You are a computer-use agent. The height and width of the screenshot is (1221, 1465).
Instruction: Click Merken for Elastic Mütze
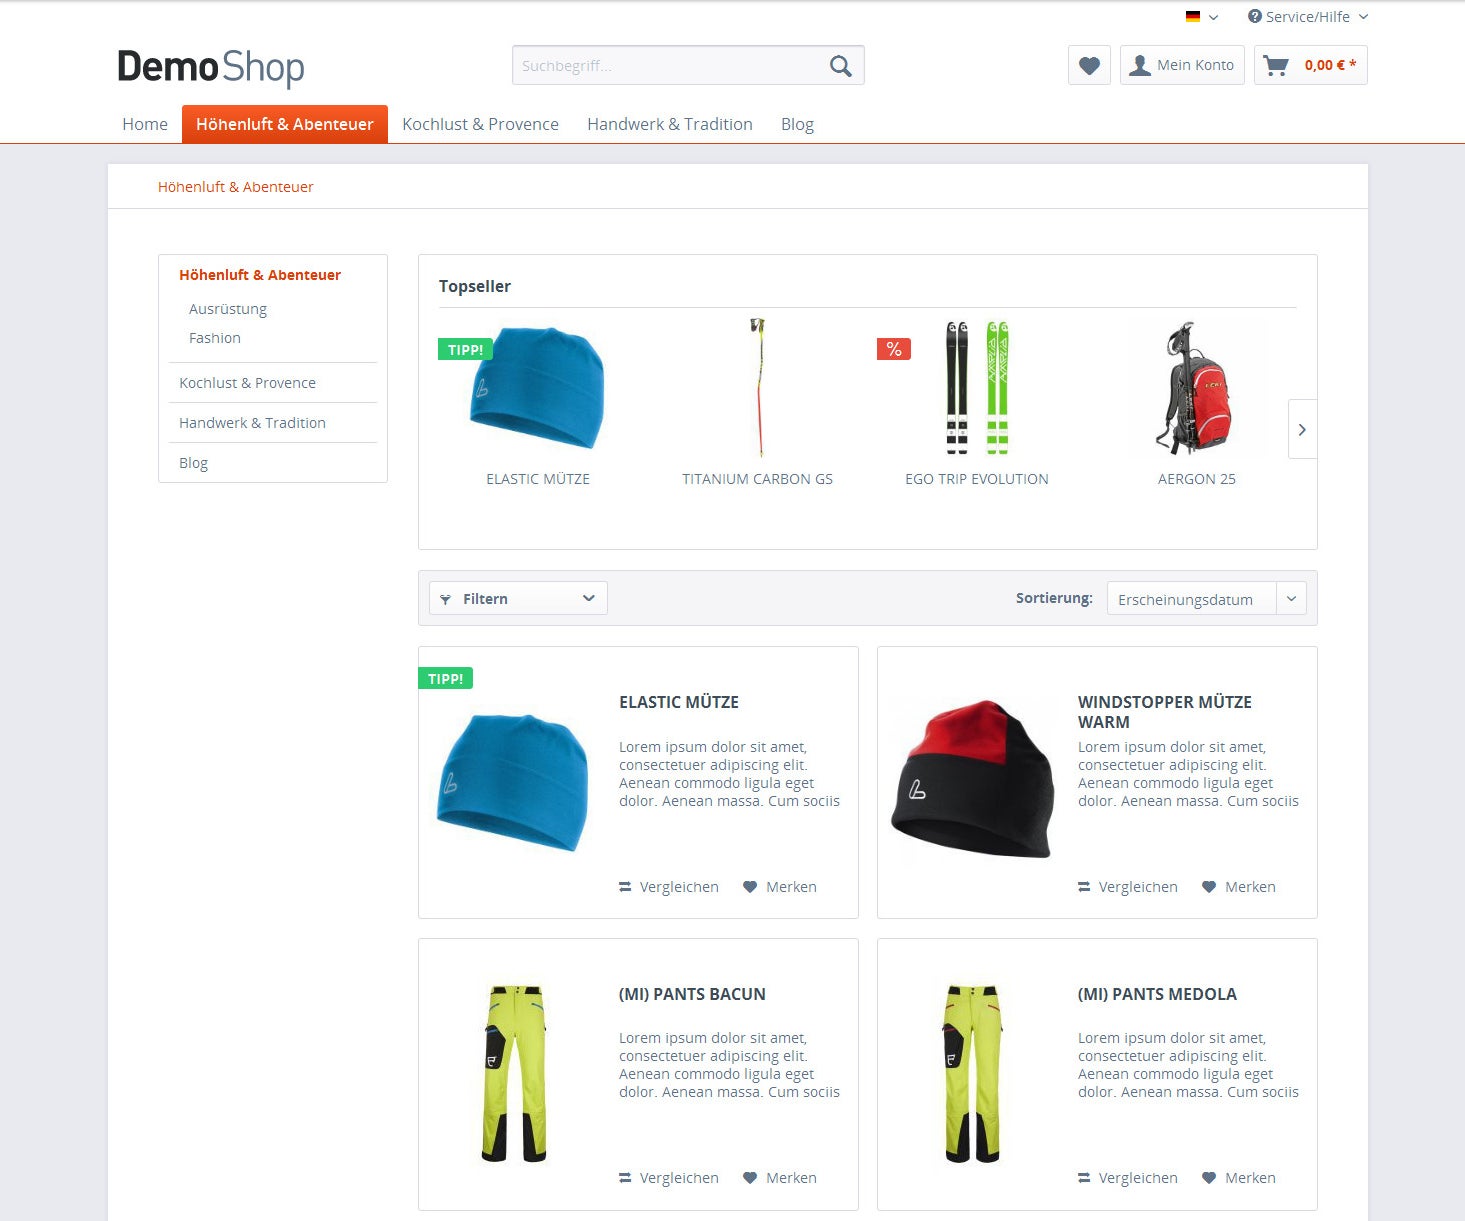pos(780,887)
